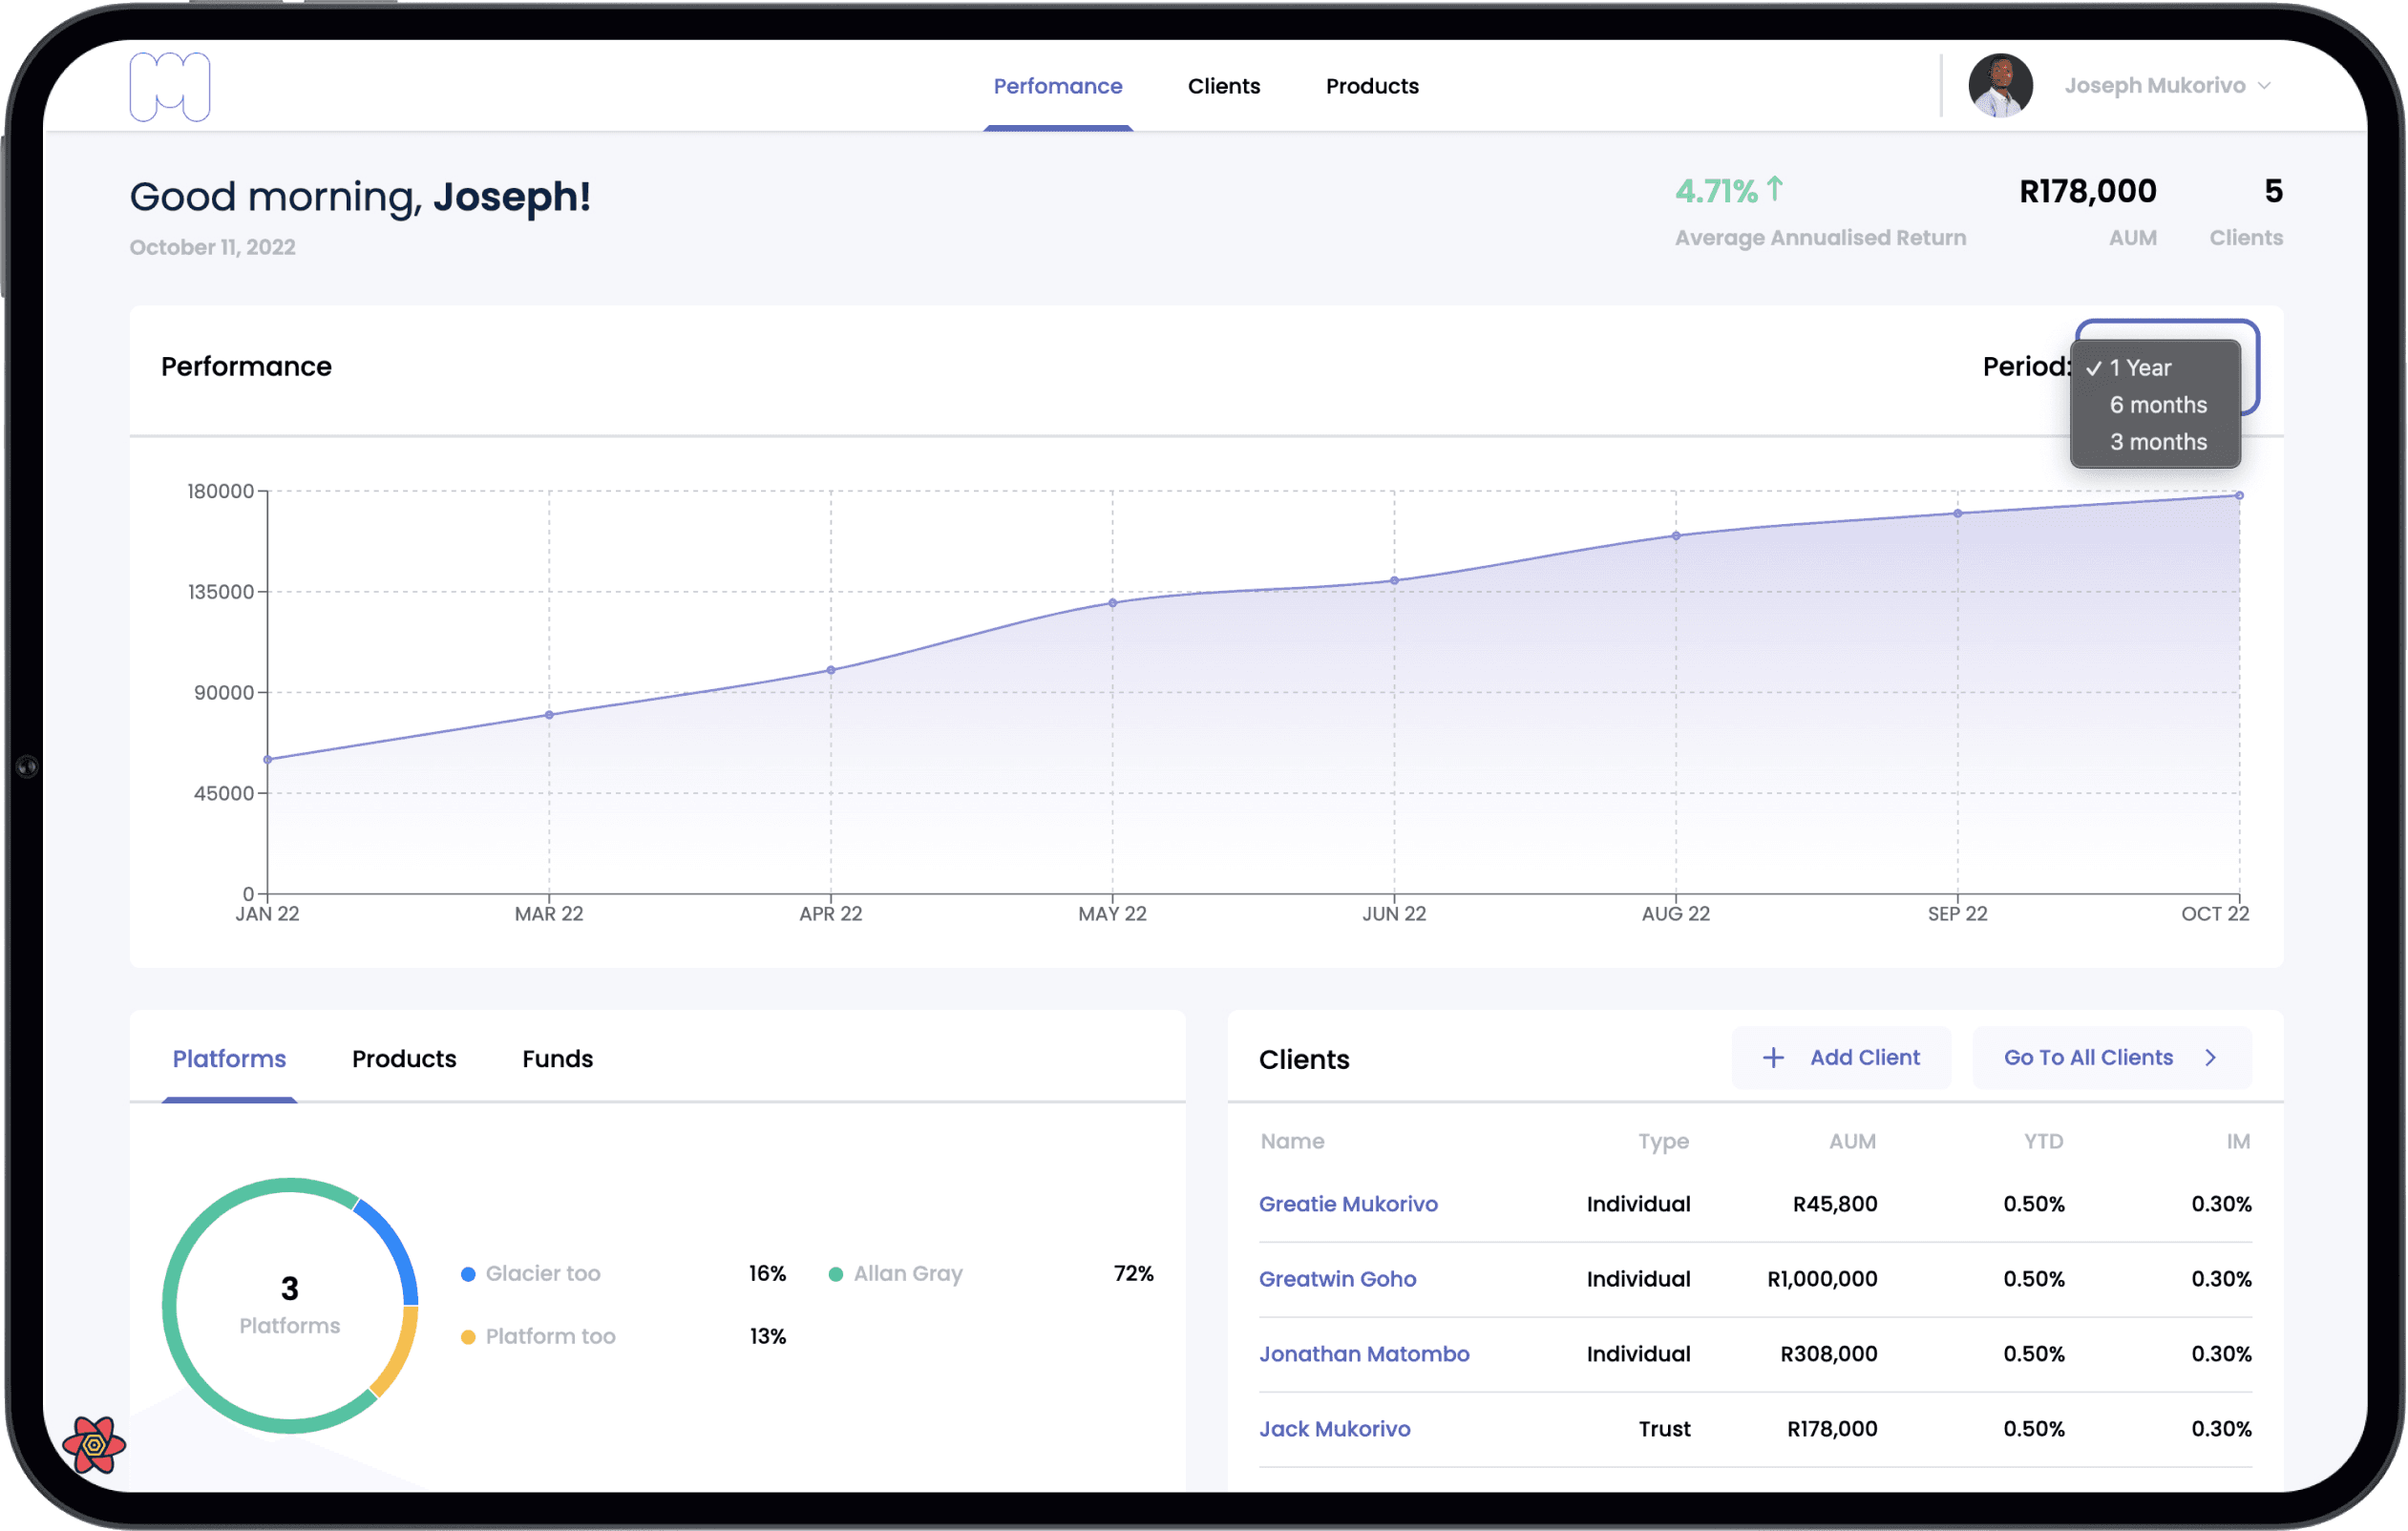Click the '4.71%' annualised return value
The width and height of the screenshot is (2408, 1531).
coord(1716,191)
